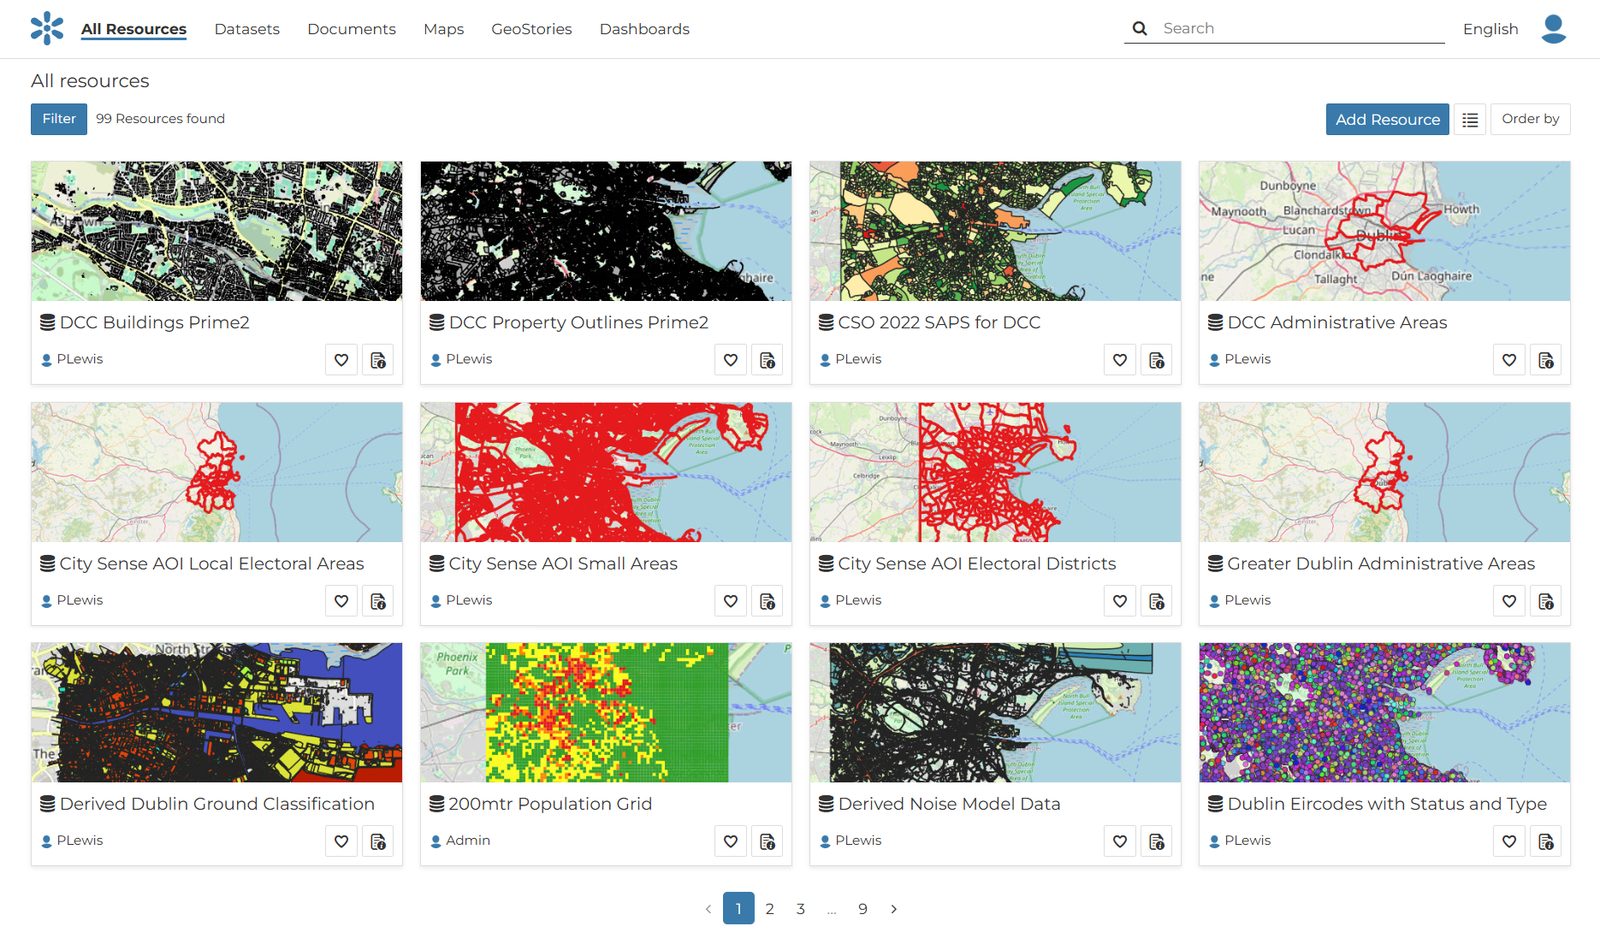The width and height of the screenshot is (1600, 944).
Task: Click into the Search input field
Action: pos(1302,29)
